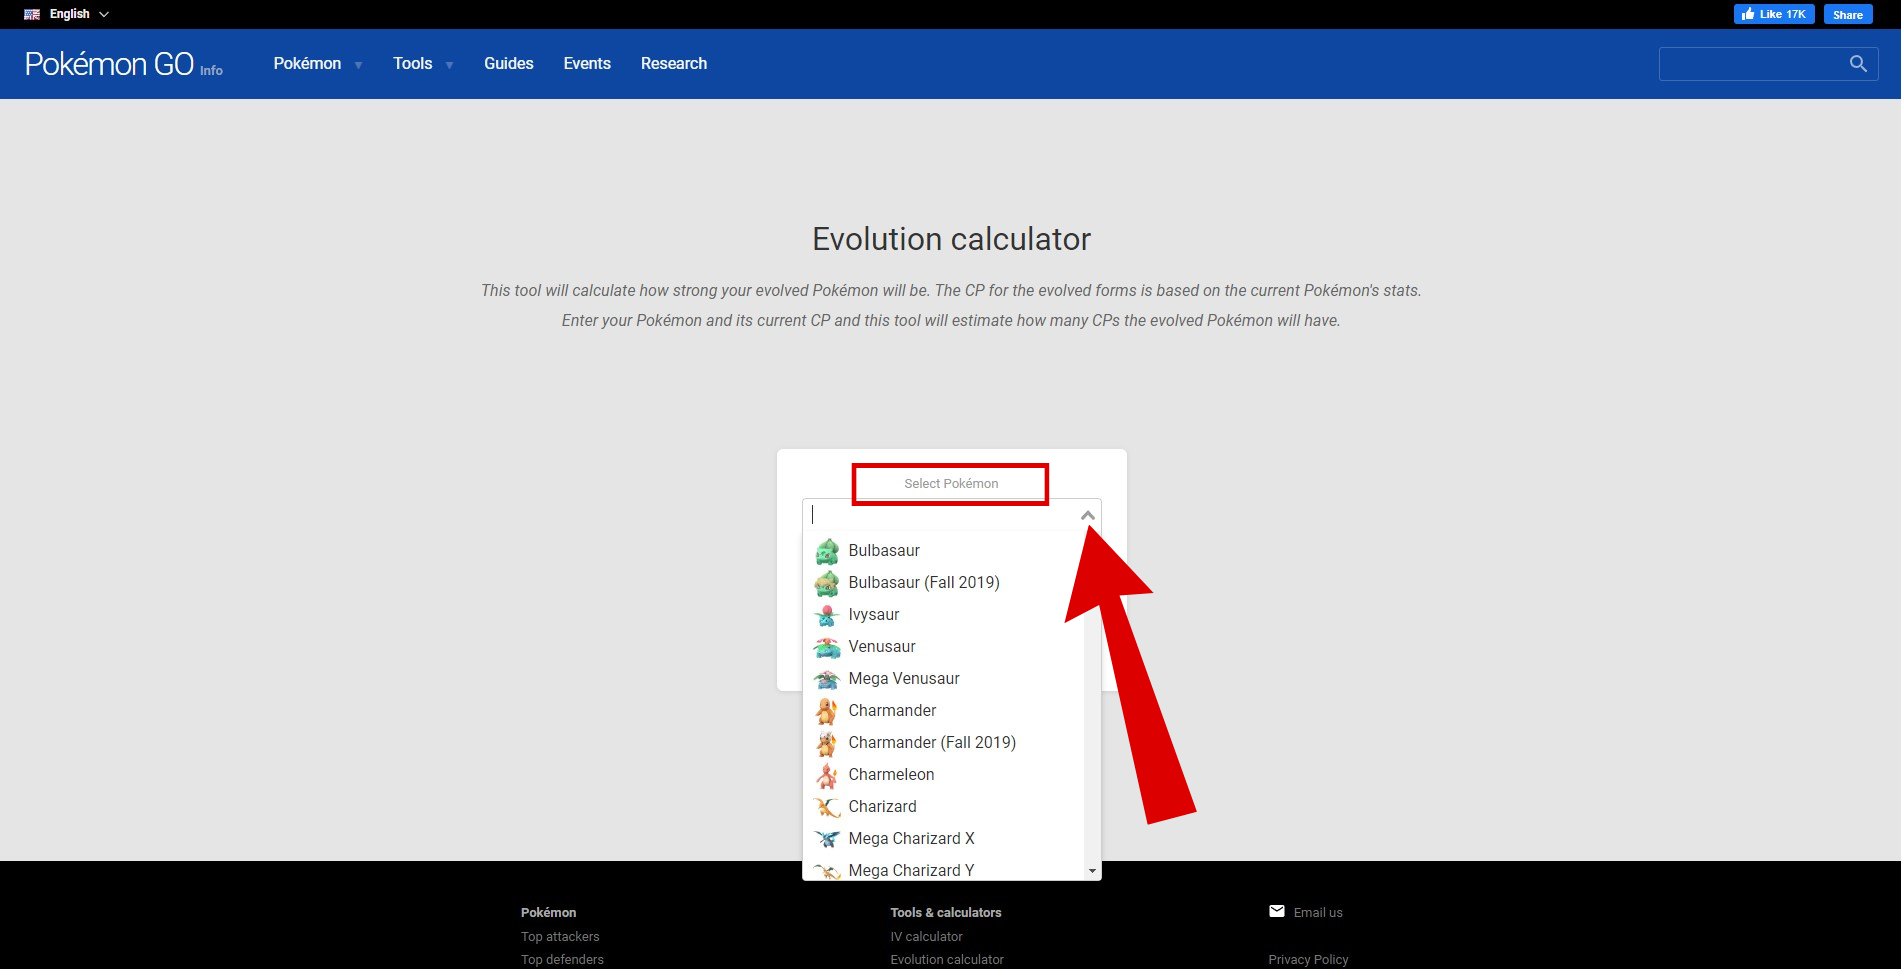
Task: Pick Venusaur in the Pokémon list
Action: point(943,646)
